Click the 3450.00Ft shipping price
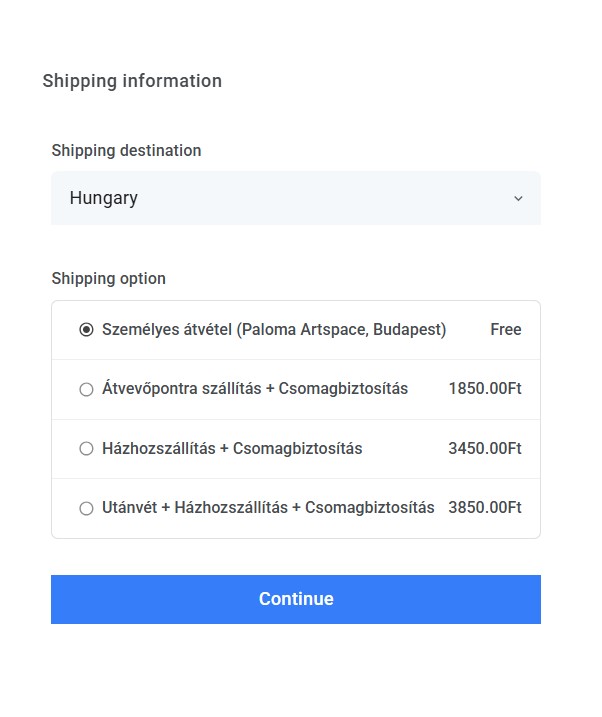Image resolution: width=602 pixels, height=717 pixels. pyautogui.click(x=485, y=449)
